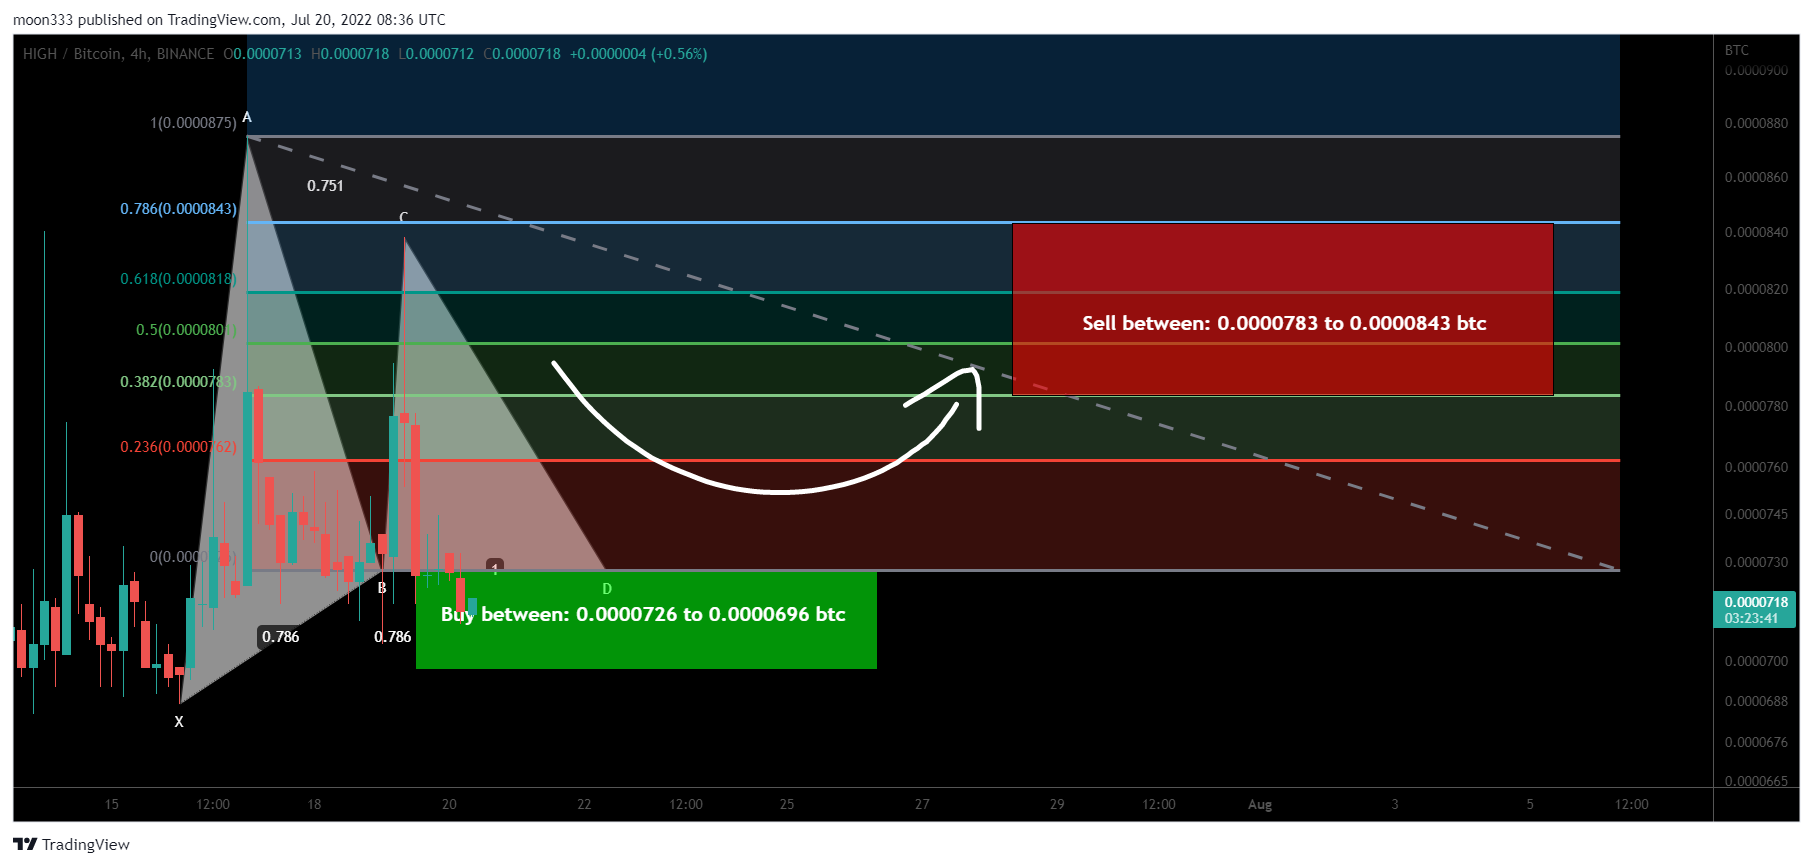Click price axis label 0.0000880
This screenshot has width=1813, height=866.
click(1756, 124)
